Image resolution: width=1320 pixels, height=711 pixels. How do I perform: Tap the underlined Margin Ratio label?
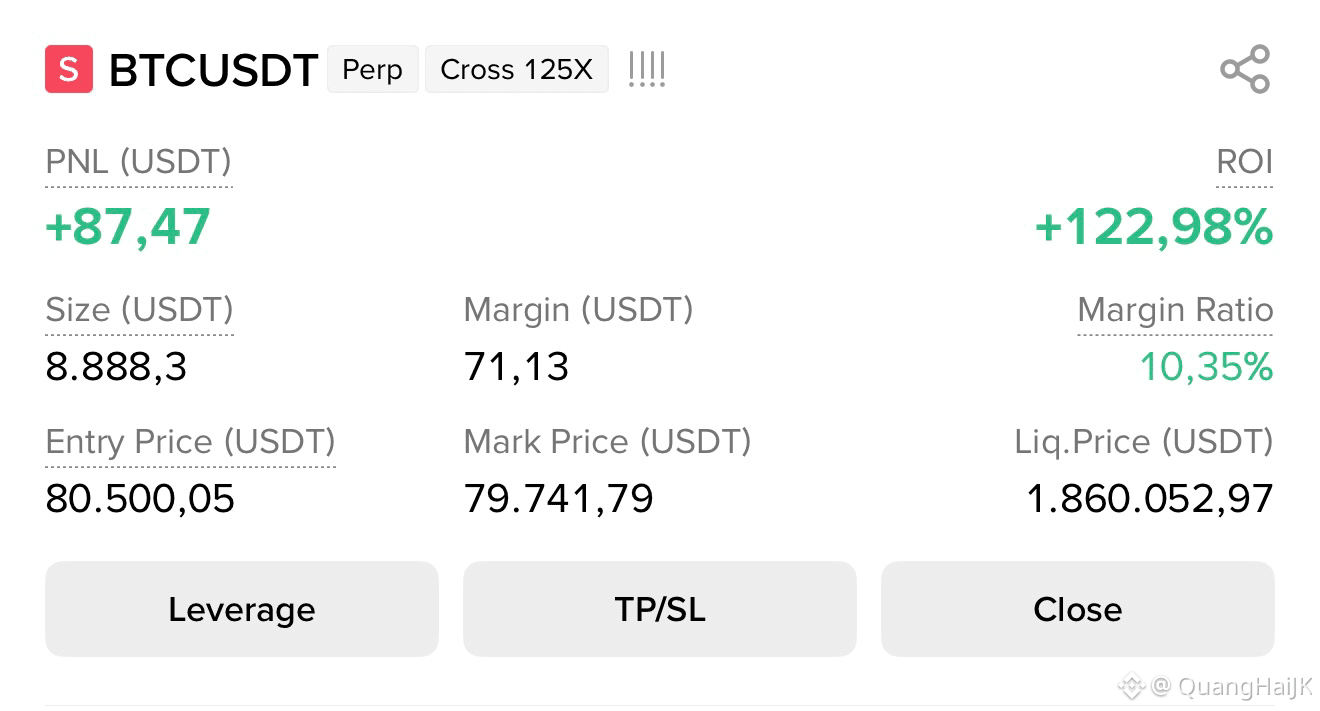point(1175,310)
